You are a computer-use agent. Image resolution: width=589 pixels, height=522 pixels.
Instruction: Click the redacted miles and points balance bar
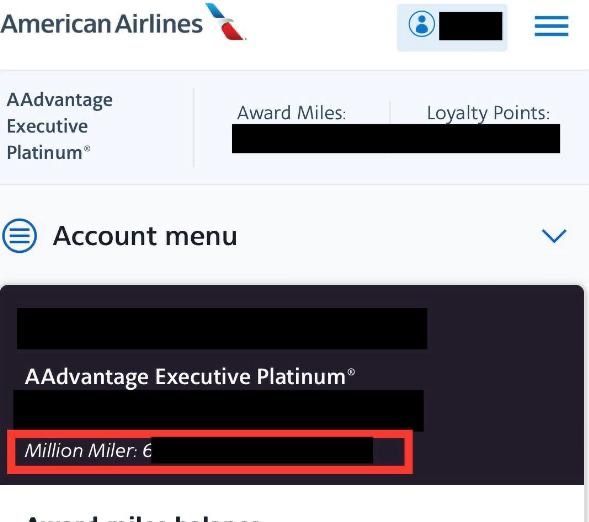click(396, 138)
